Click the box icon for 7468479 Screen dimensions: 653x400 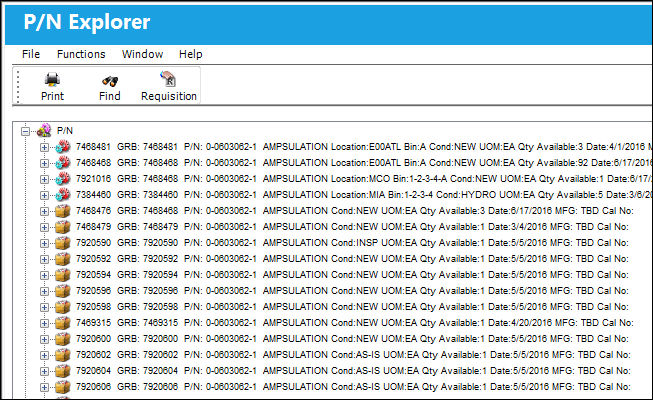click(x=63, y=227)
